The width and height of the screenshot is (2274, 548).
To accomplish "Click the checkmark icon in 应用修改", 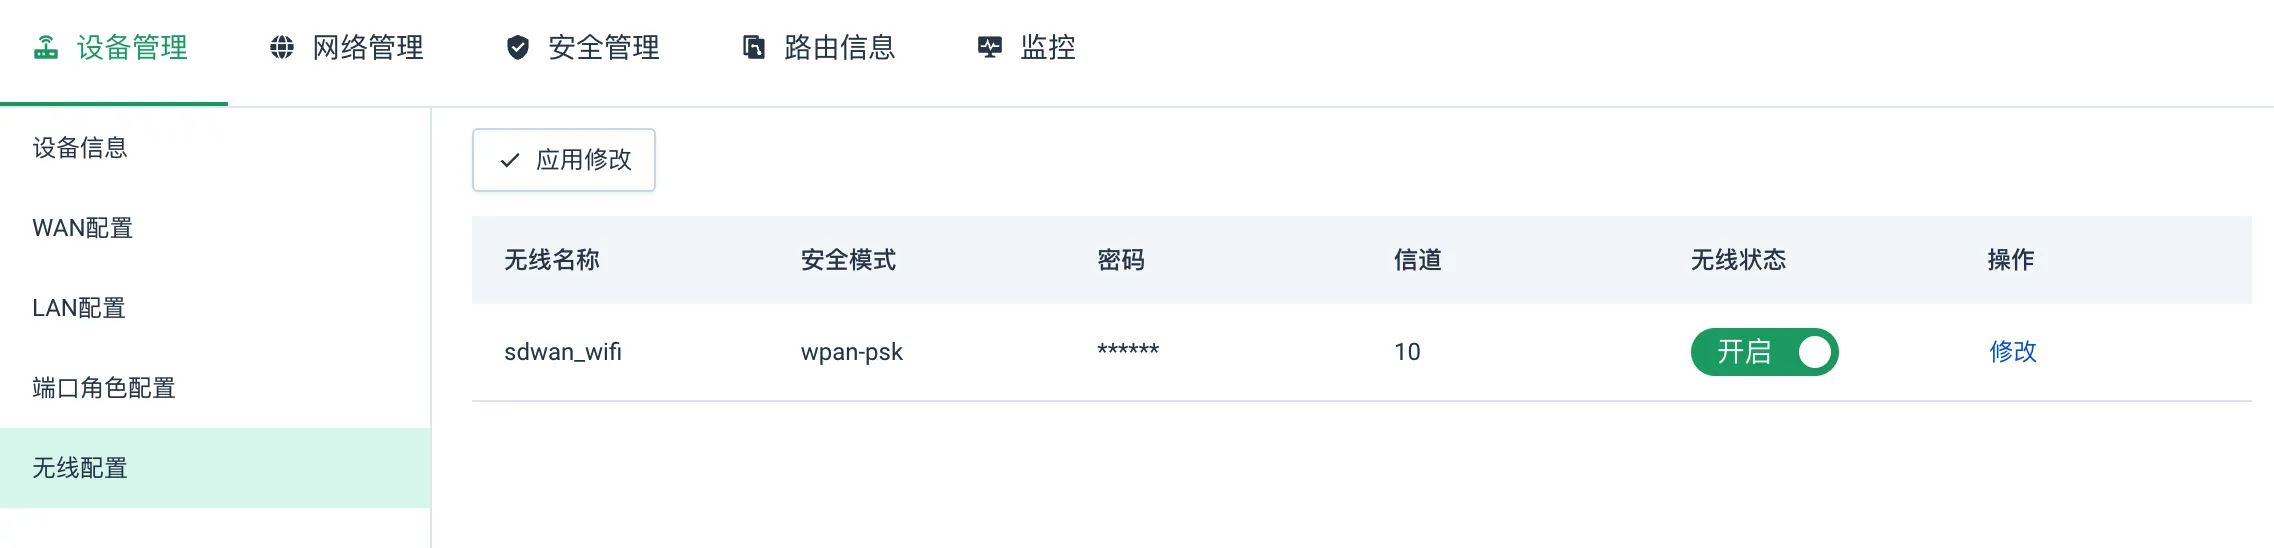I will click(x=510, y=160).
